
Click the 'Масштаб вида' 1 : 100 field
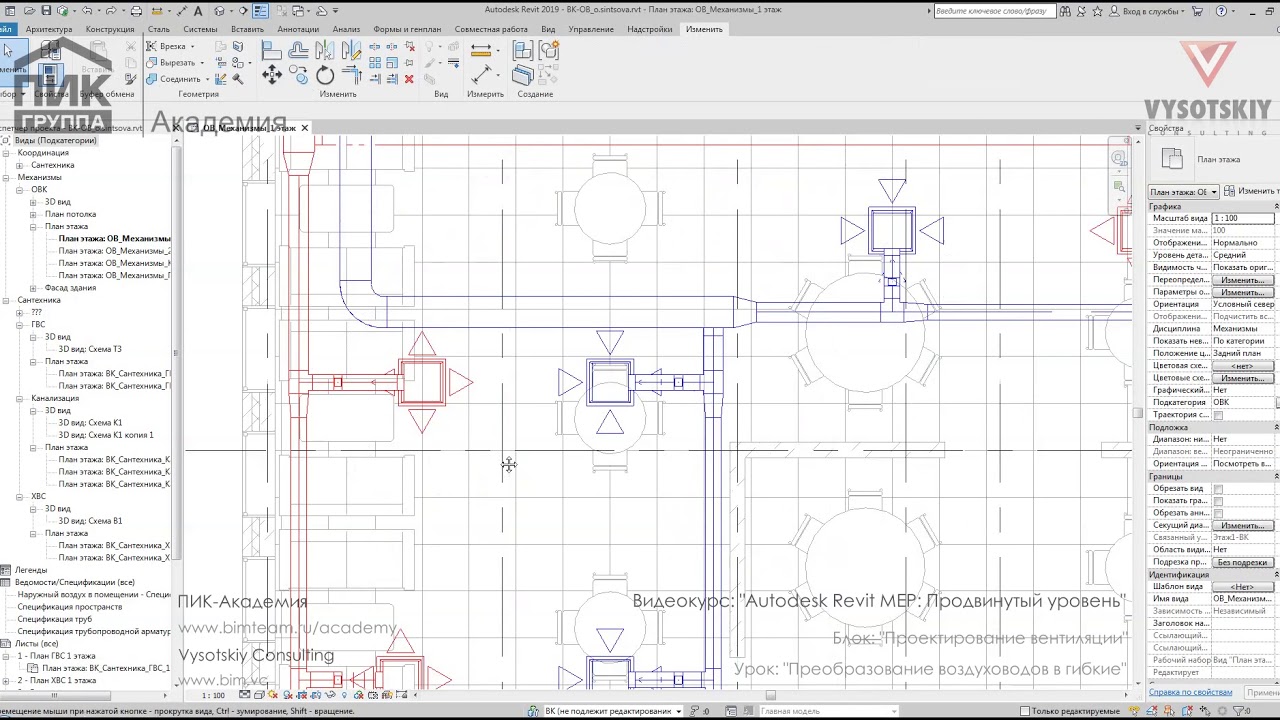[1243, 218]
